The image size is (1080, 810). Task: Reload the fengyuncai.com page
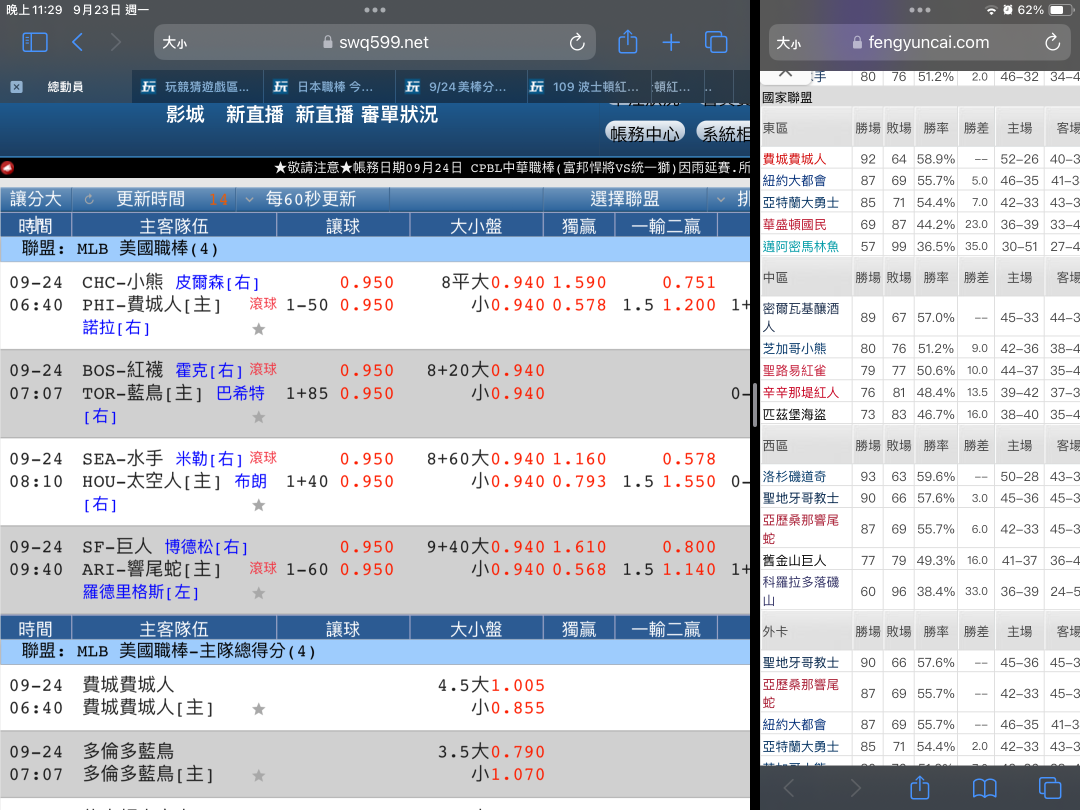click(1052, 42)
